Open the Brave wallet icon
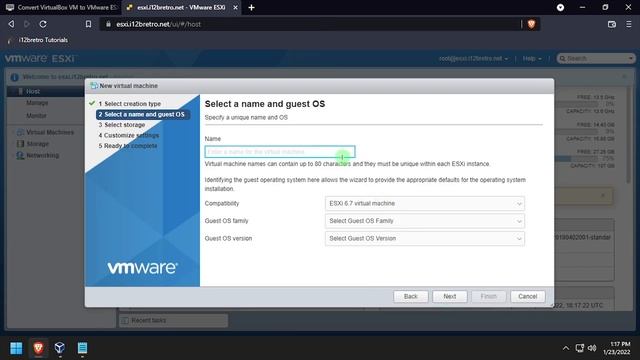The image size is (640, 360). [x=611, y=24]
